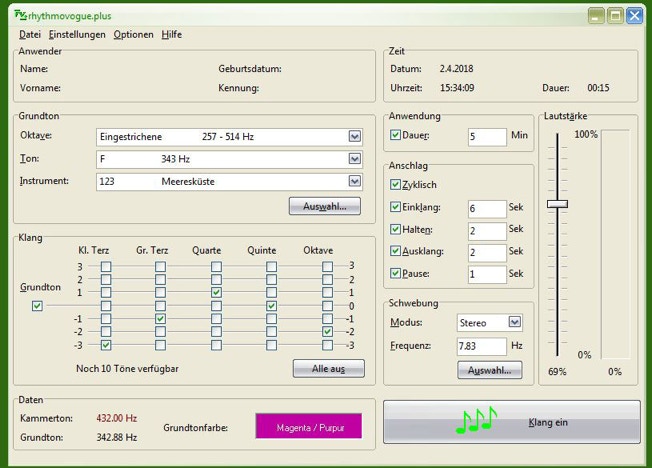
Task: Toggle the Ausklang checkbox
Action: pyautogui.click(x=395, y=251)
